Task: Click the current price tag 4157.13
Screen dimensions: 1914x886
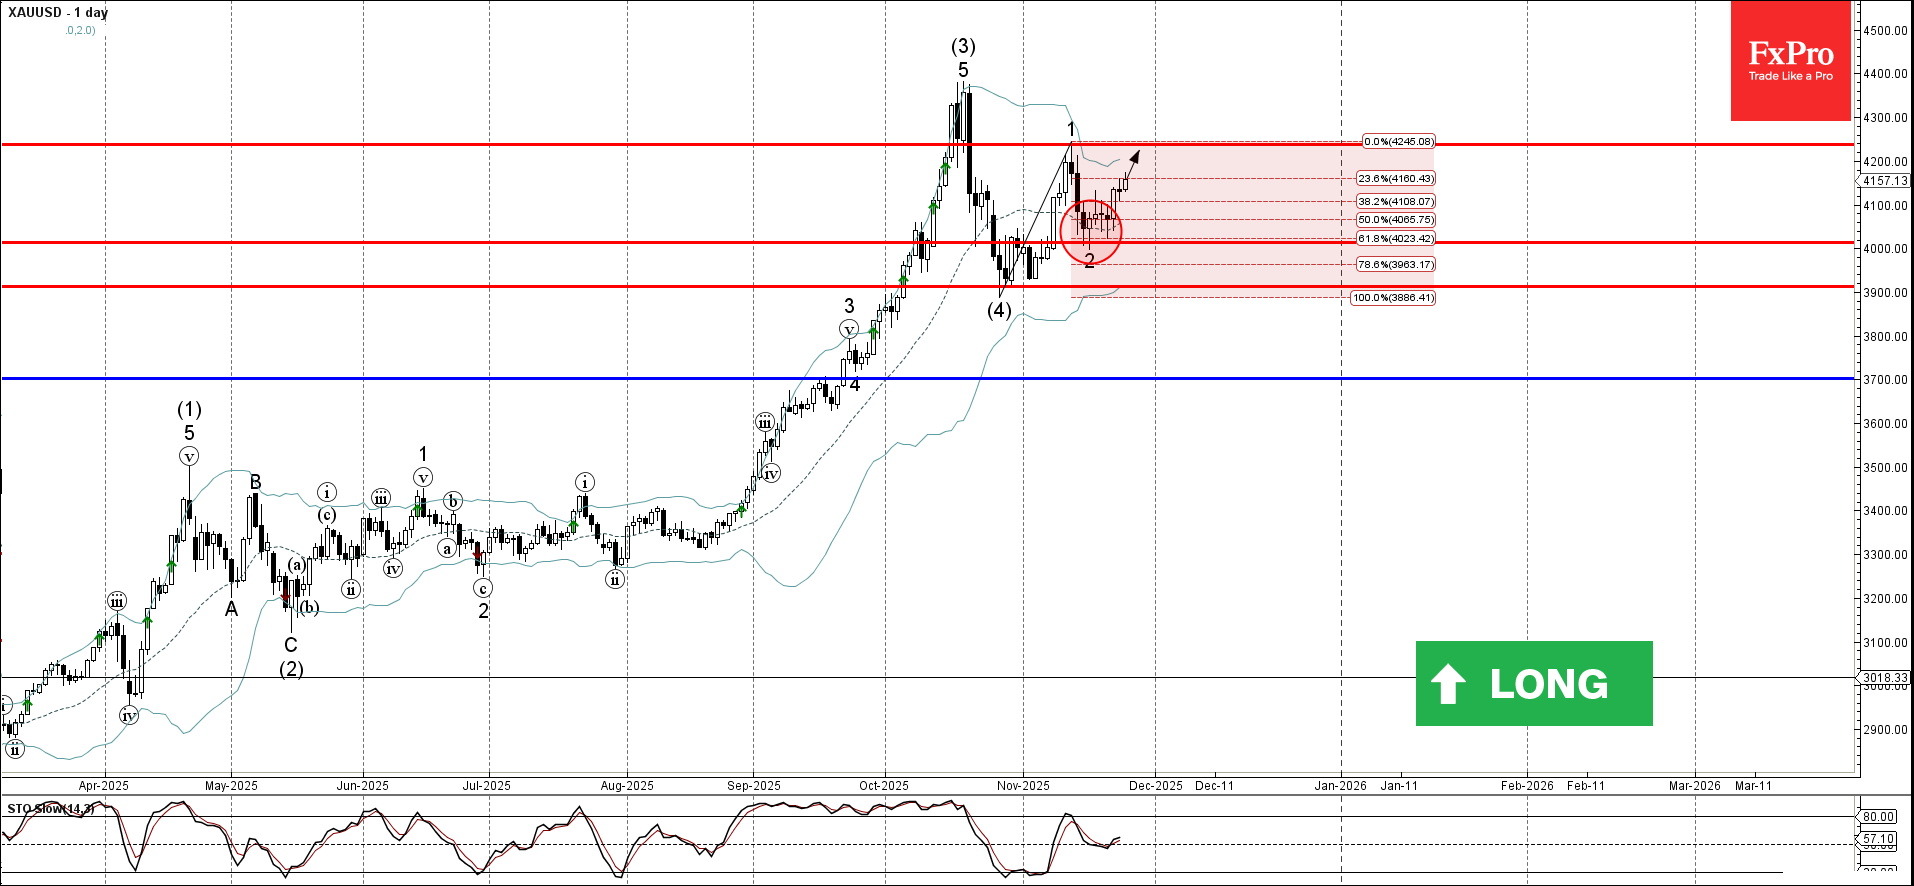Action: [1885, 181]
